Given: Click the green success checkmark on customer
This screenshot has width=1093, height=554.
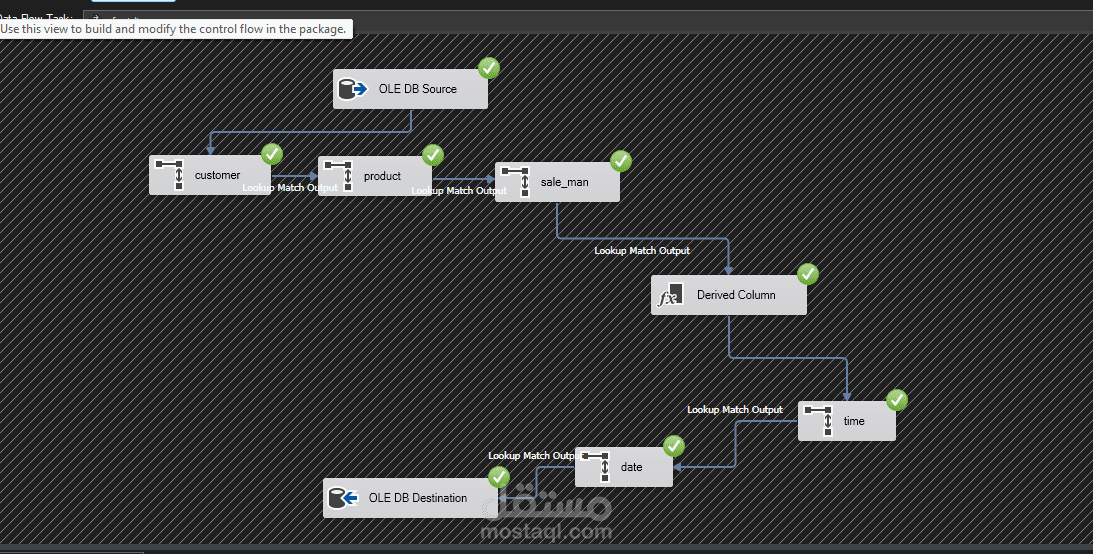Looking at the screenshot, I should tap(271, 154).
